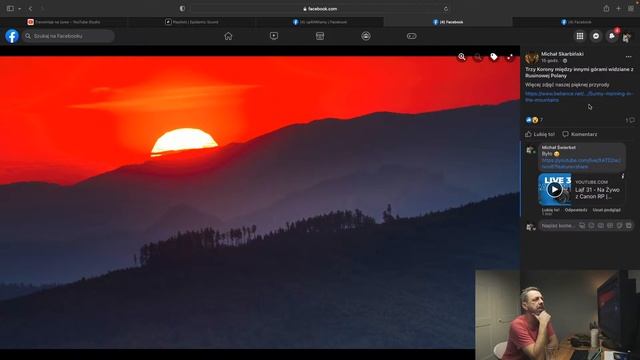The height and width of the screenshot is (360, 640).
Task: Open the Facebook menu grid icon
Action: point(580,36)
